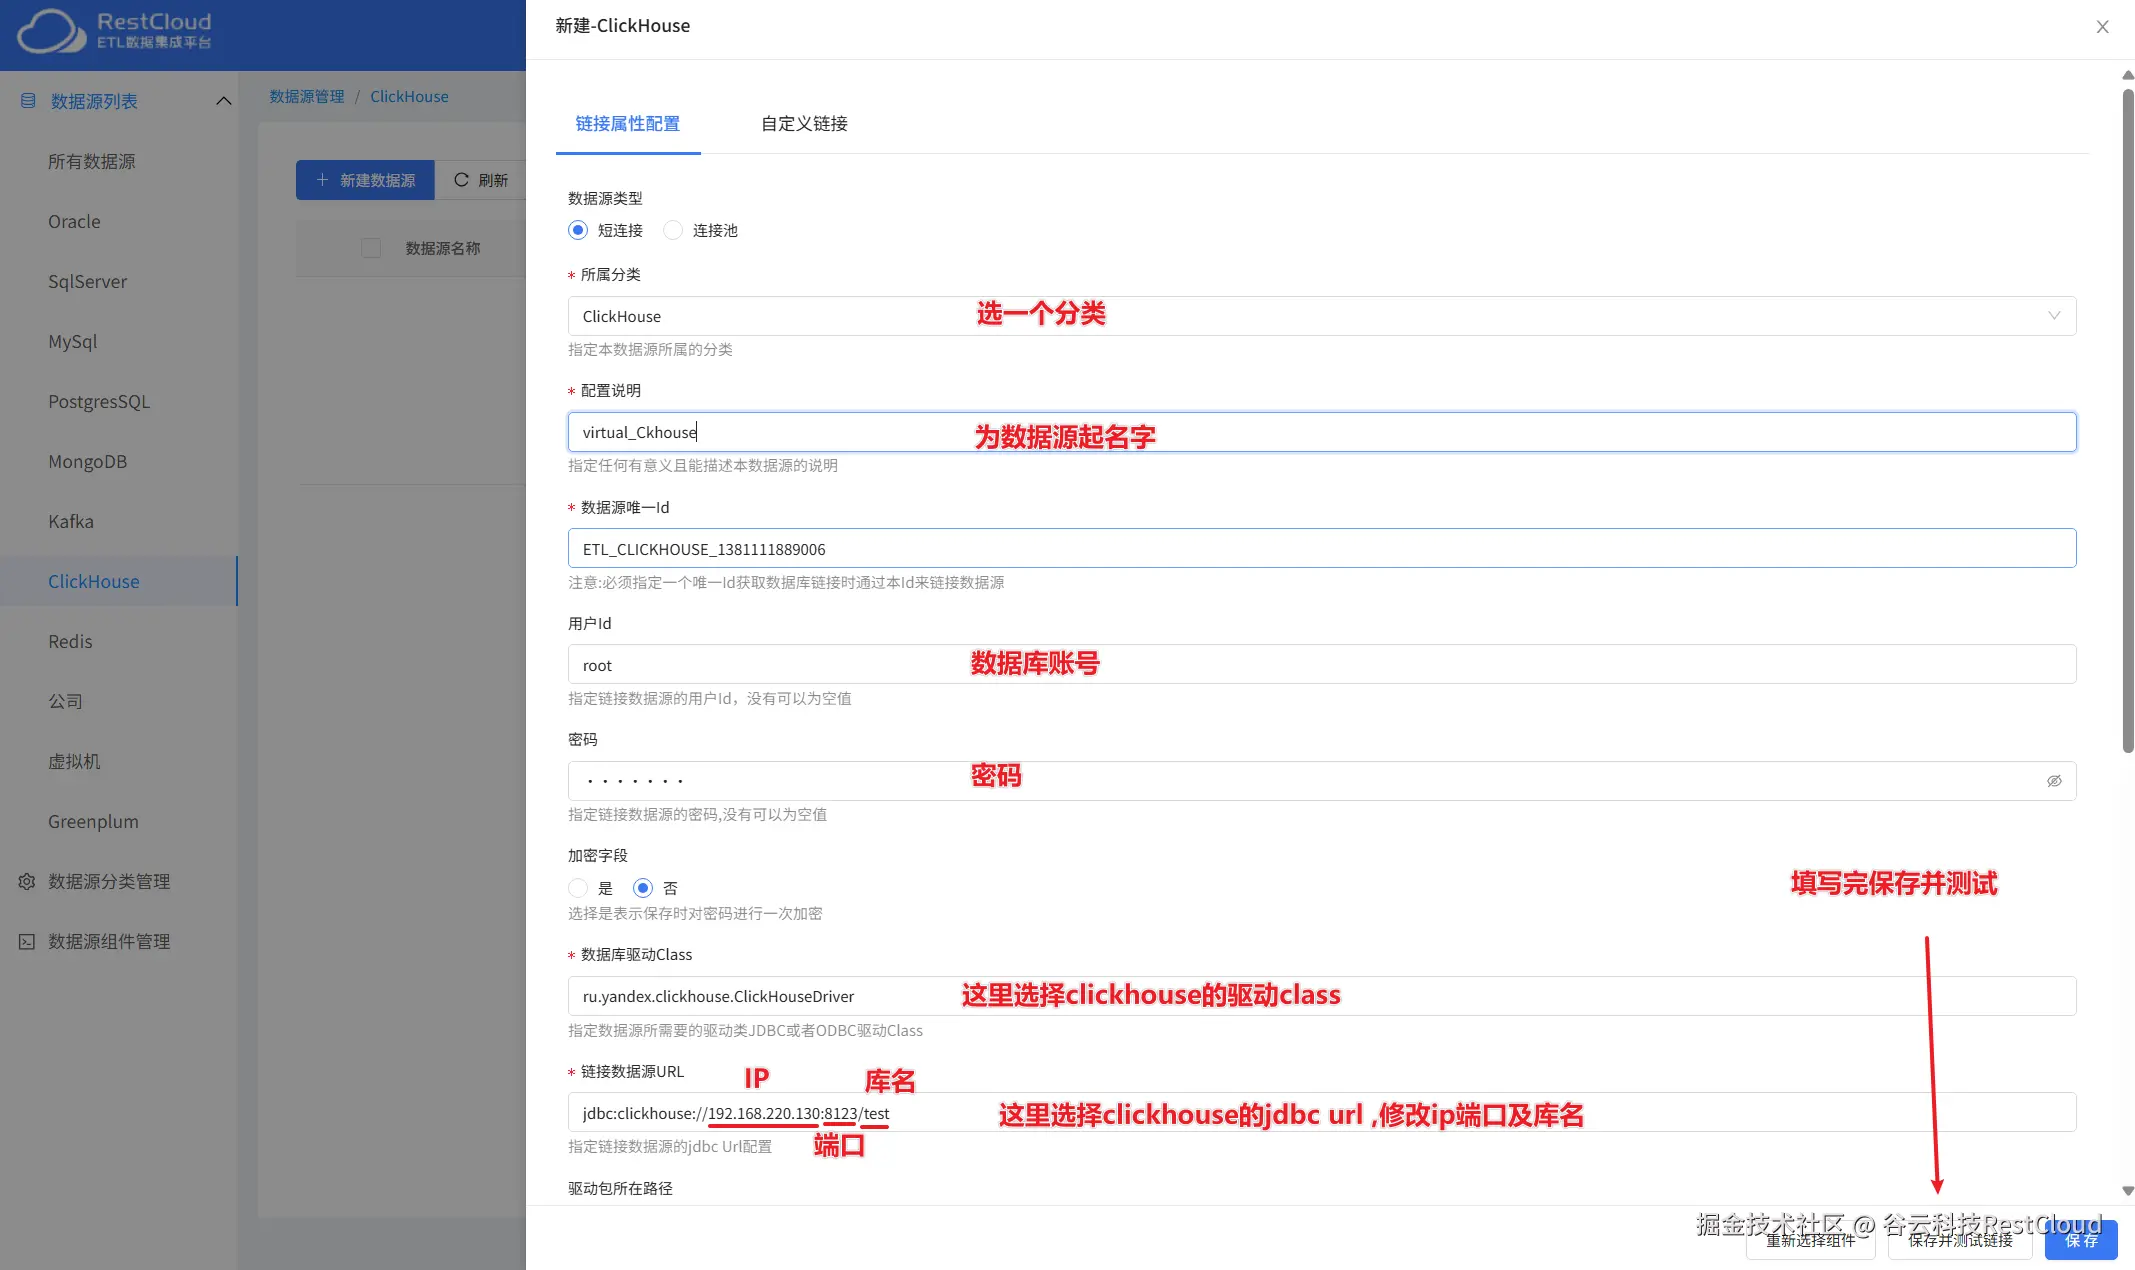The width and height of the screenshot is (2135, 1270).
Task: Click the 重新选择组件 button
Action: point(1810,1240)
